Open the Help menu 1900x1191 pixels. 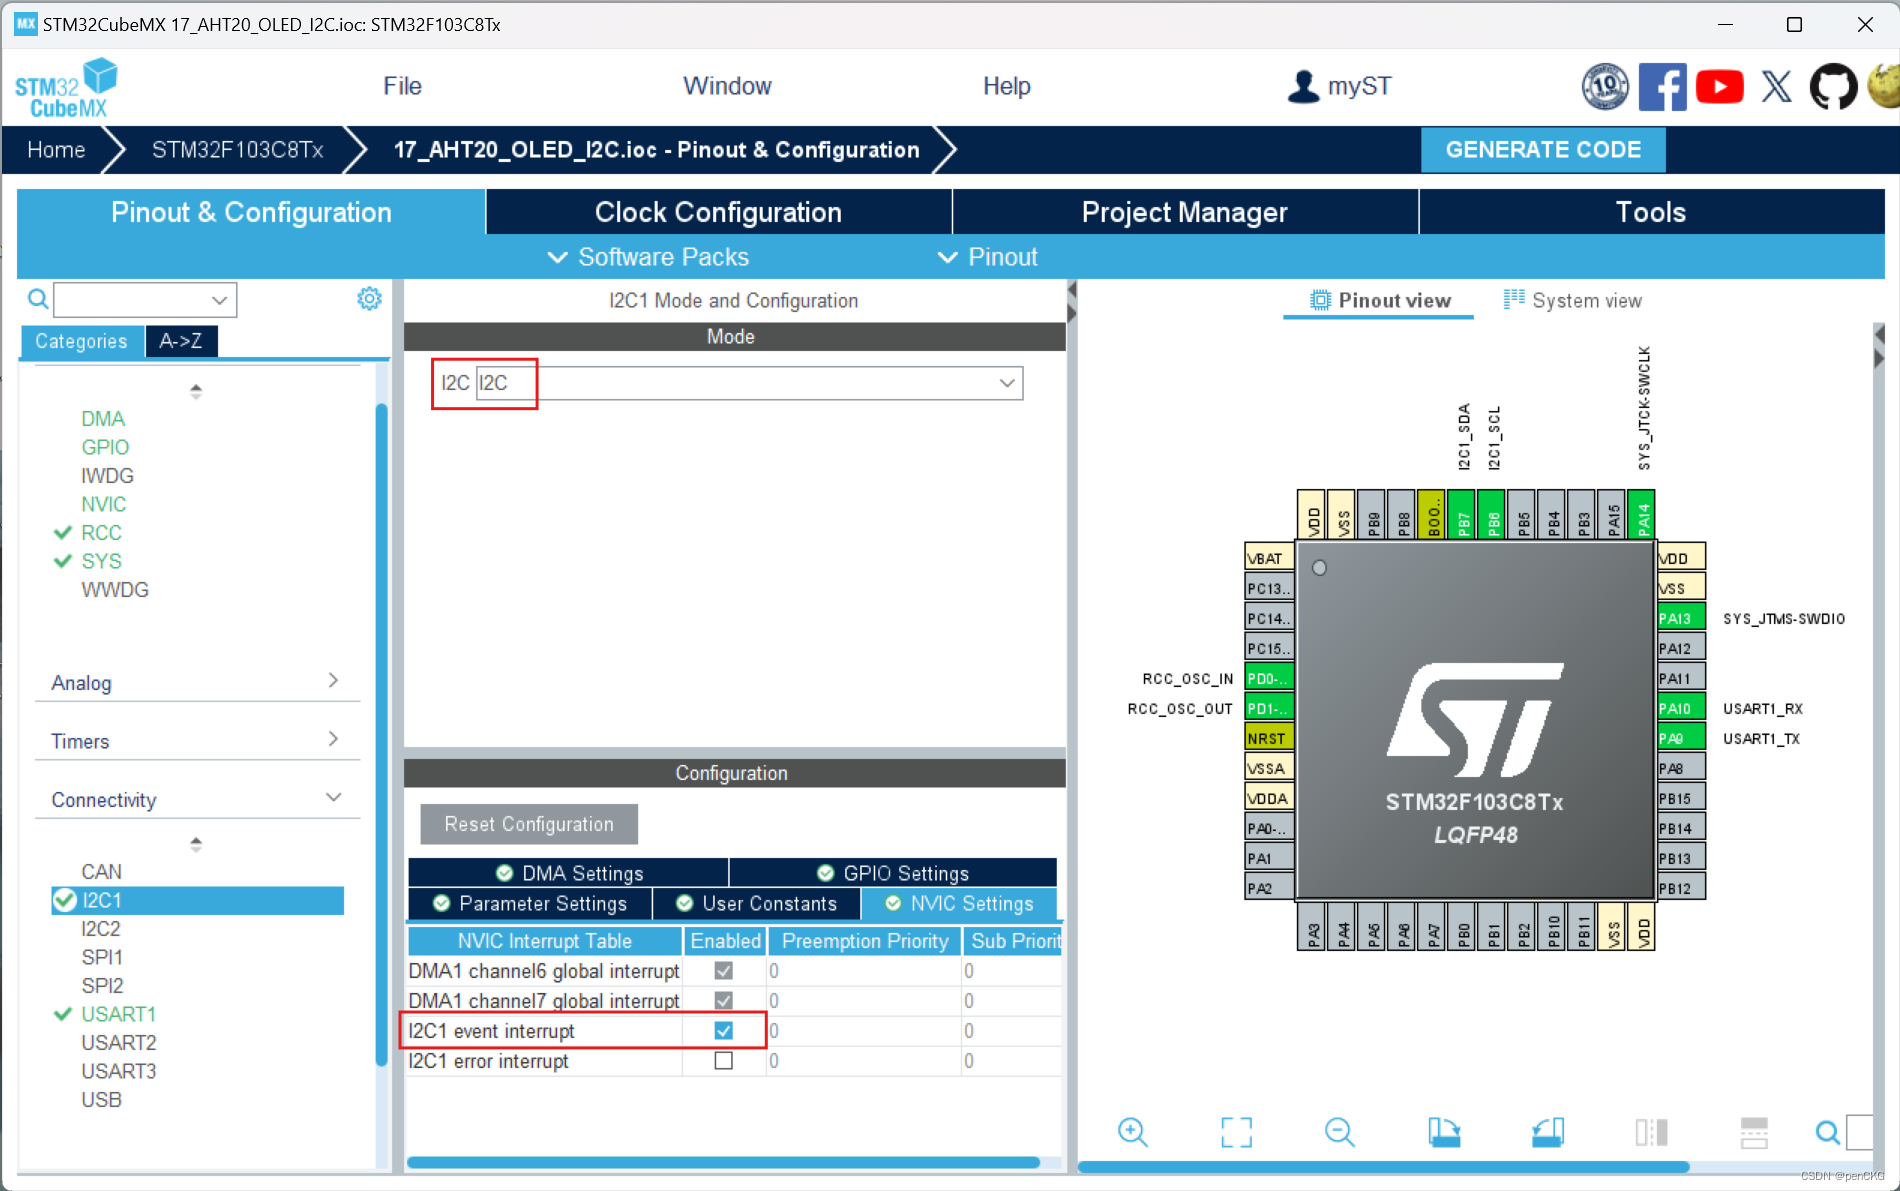(x=1006, y=86)
